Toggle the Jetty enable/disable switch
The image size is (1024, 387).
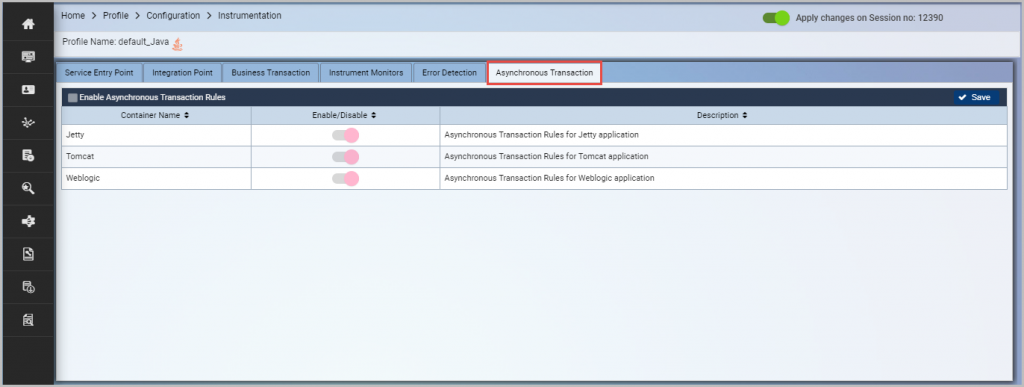coord(345,135)
